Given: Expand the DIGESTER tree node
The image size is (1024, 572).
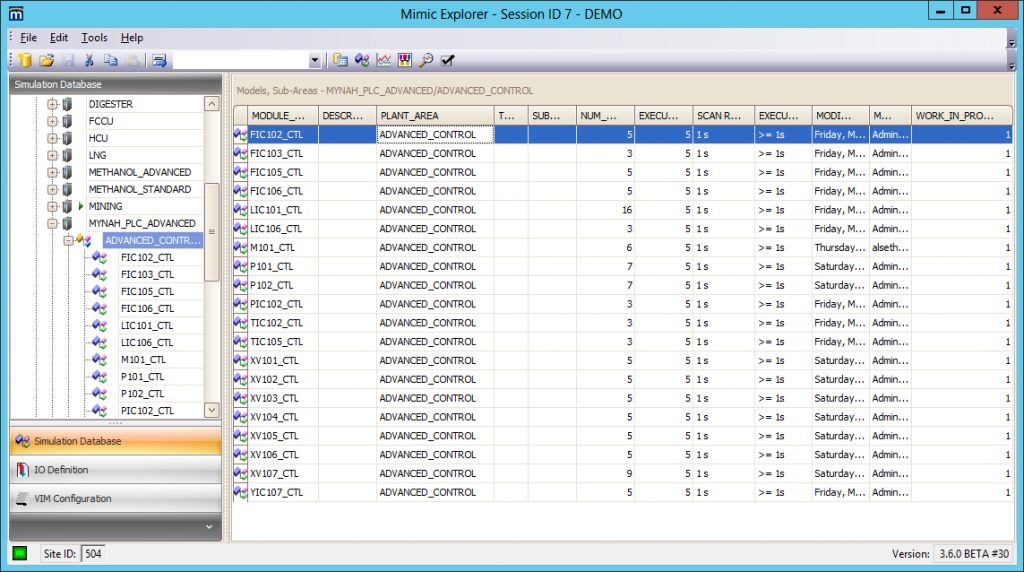Looking at the screenshot, I should pyautogui.click(x=52, y=104).
